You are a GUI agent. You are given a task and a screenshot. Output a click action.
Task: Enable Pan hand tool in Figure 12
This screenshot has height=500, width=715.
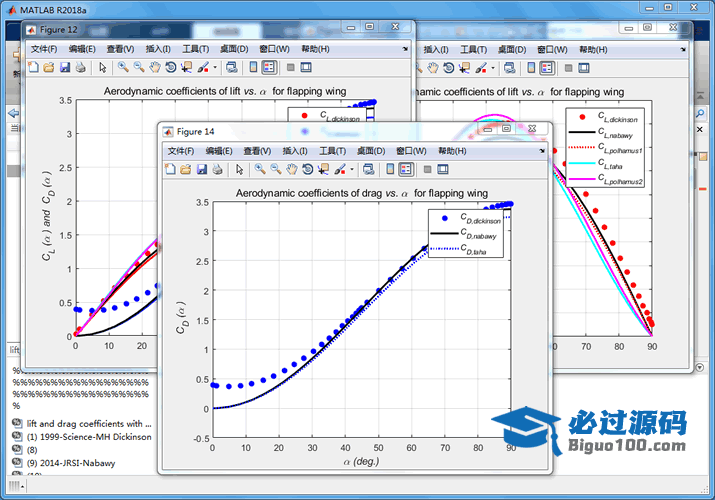pos(155,67)
